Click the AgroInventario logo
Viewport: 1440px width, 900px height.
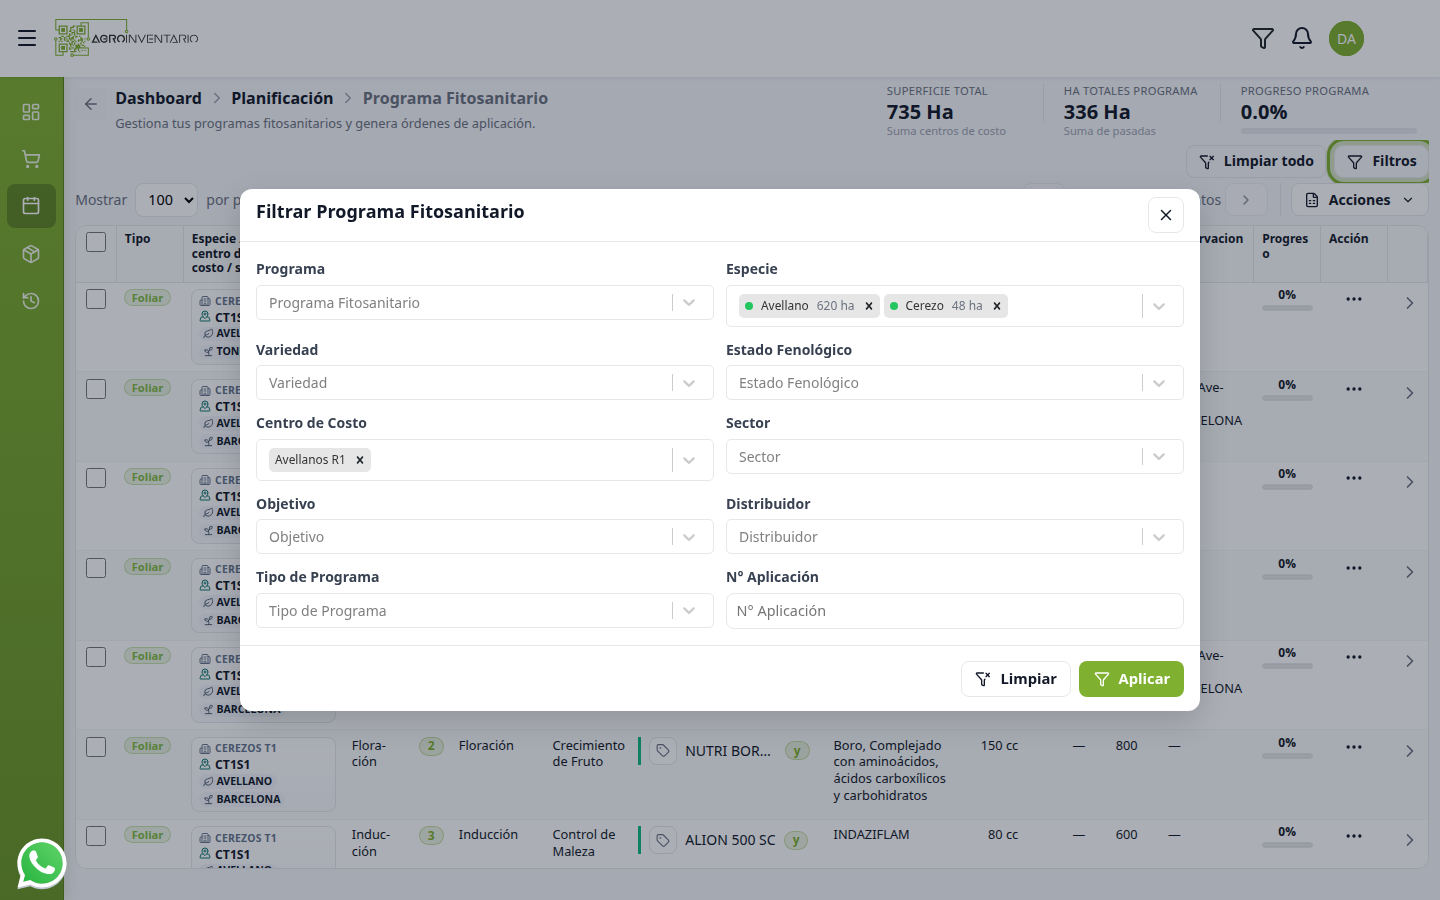pos(127,39)
